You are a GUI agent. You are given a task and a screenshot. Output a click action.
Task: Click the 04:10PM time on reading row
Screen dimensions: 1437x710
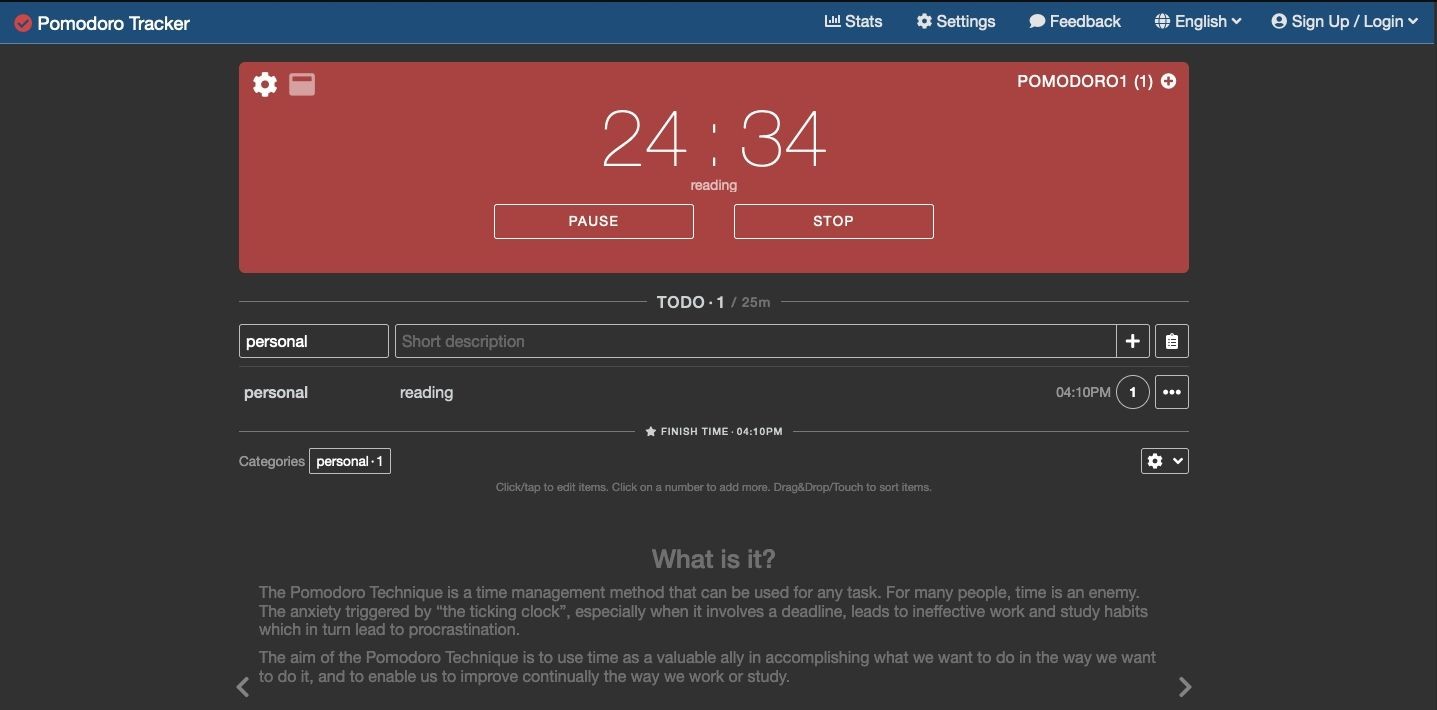[x=1083, y=392]
